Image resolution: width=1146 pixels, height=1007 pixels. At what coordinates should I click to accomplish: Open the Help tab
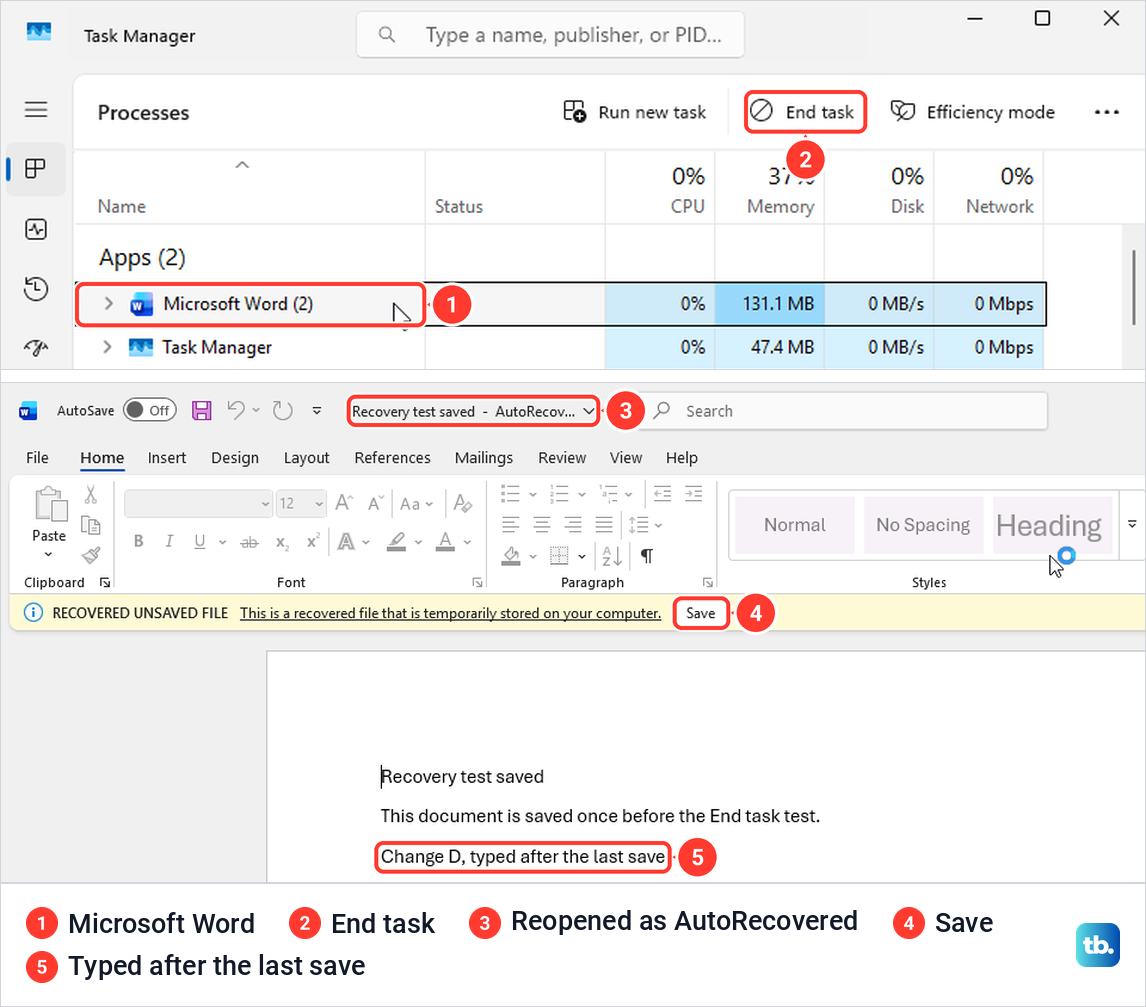coord(681,457)
